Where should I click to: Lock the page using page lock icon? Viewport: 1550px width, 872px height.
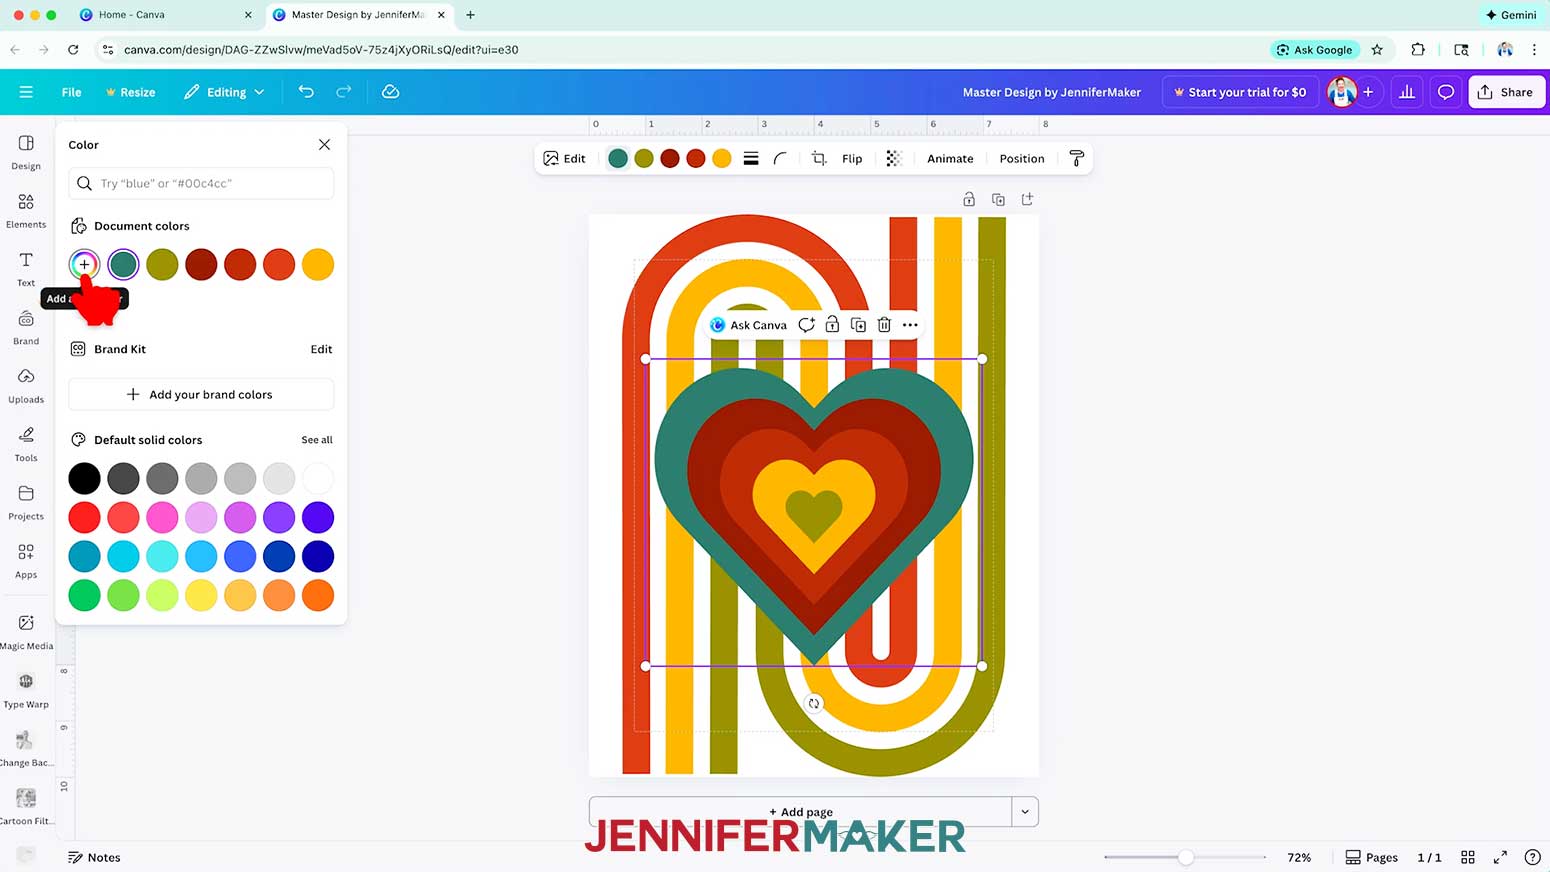coord(969,200)
